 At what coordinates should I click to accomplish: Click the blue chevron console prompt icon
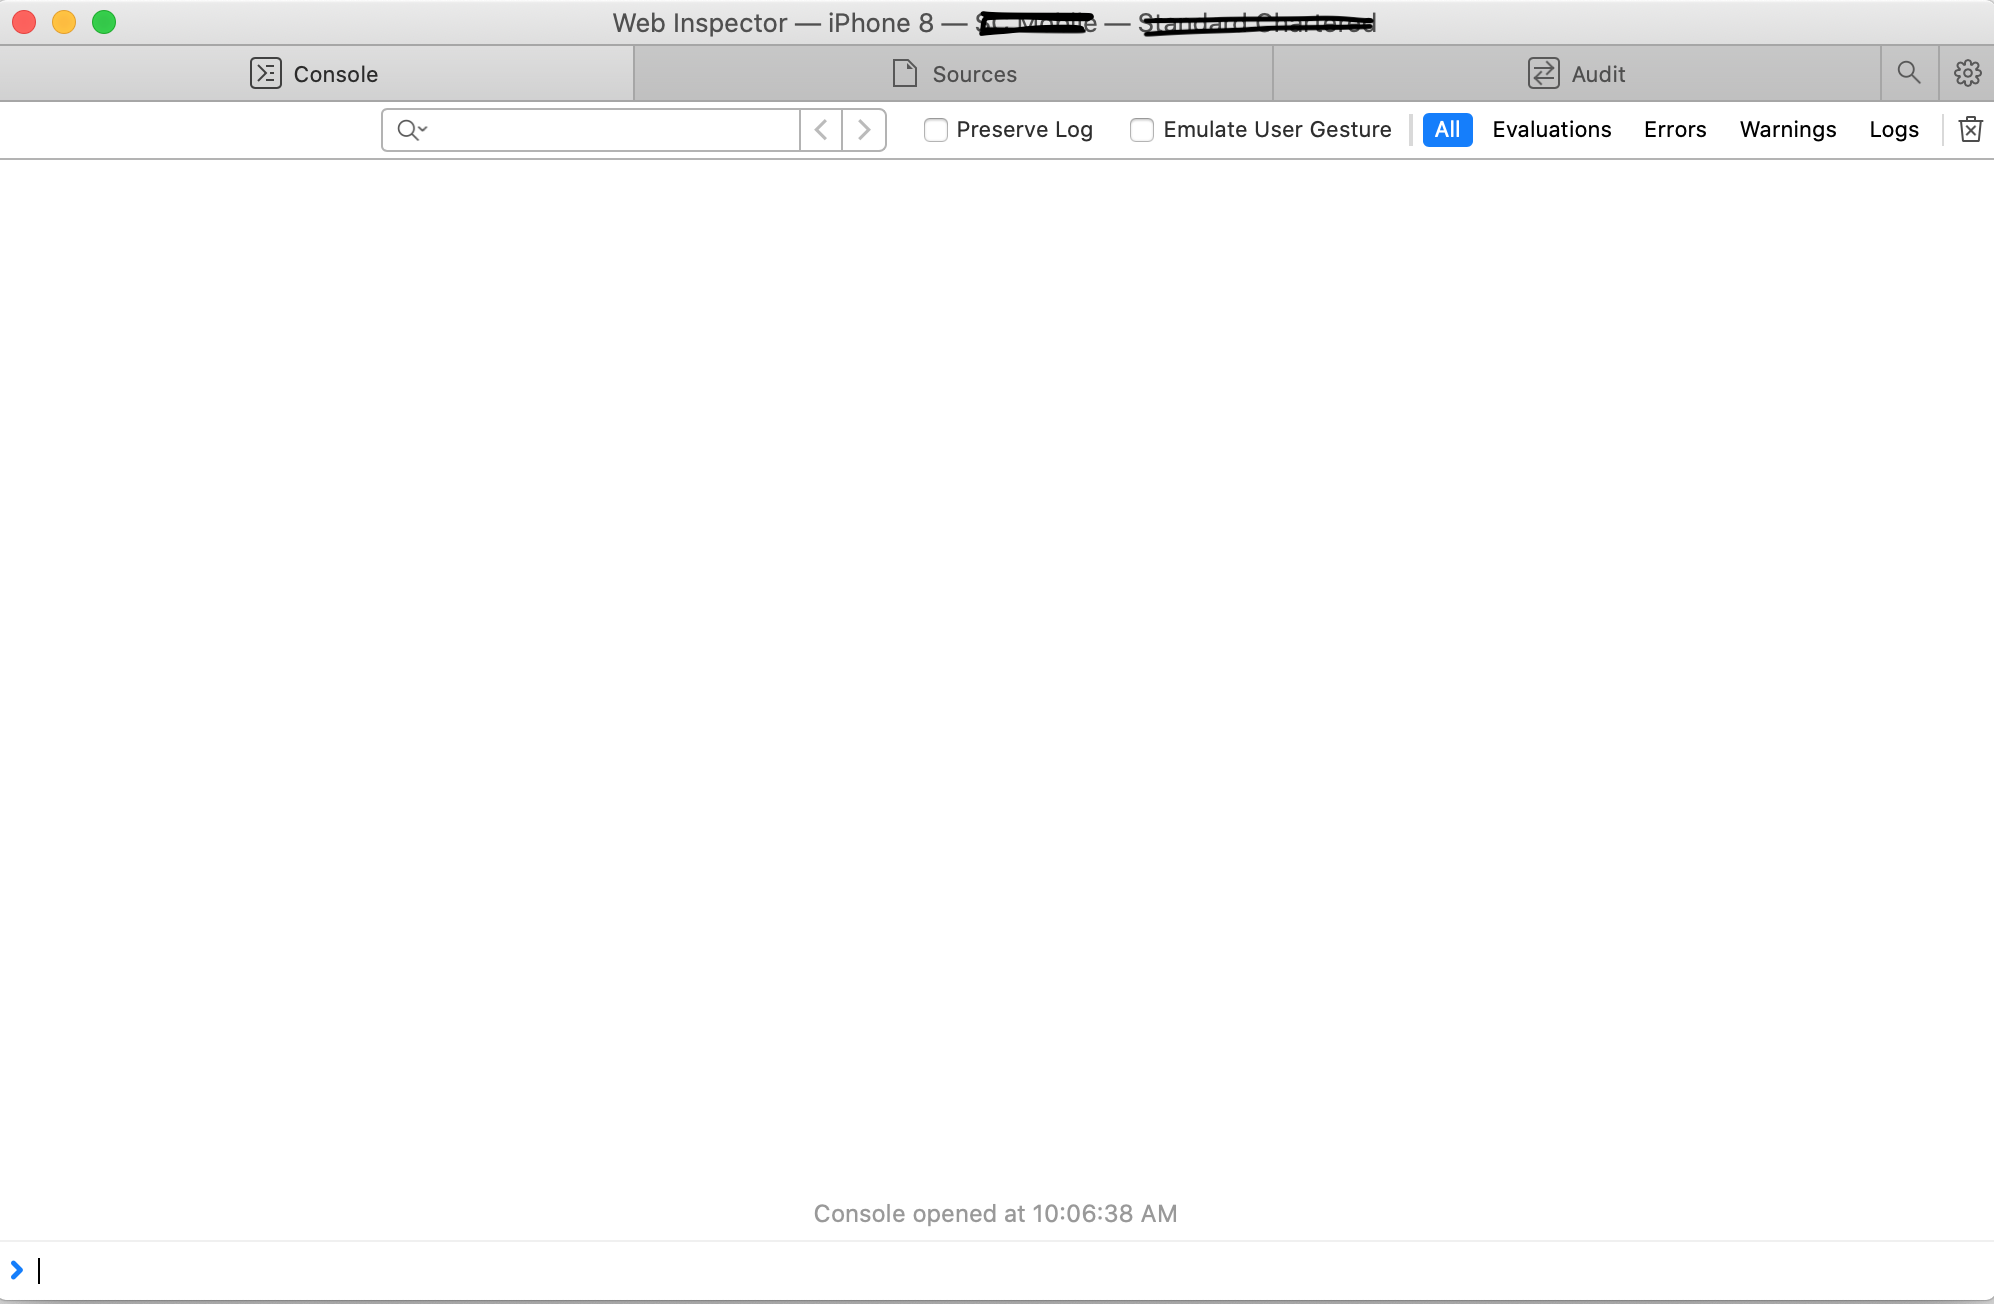coord(16,1270)
